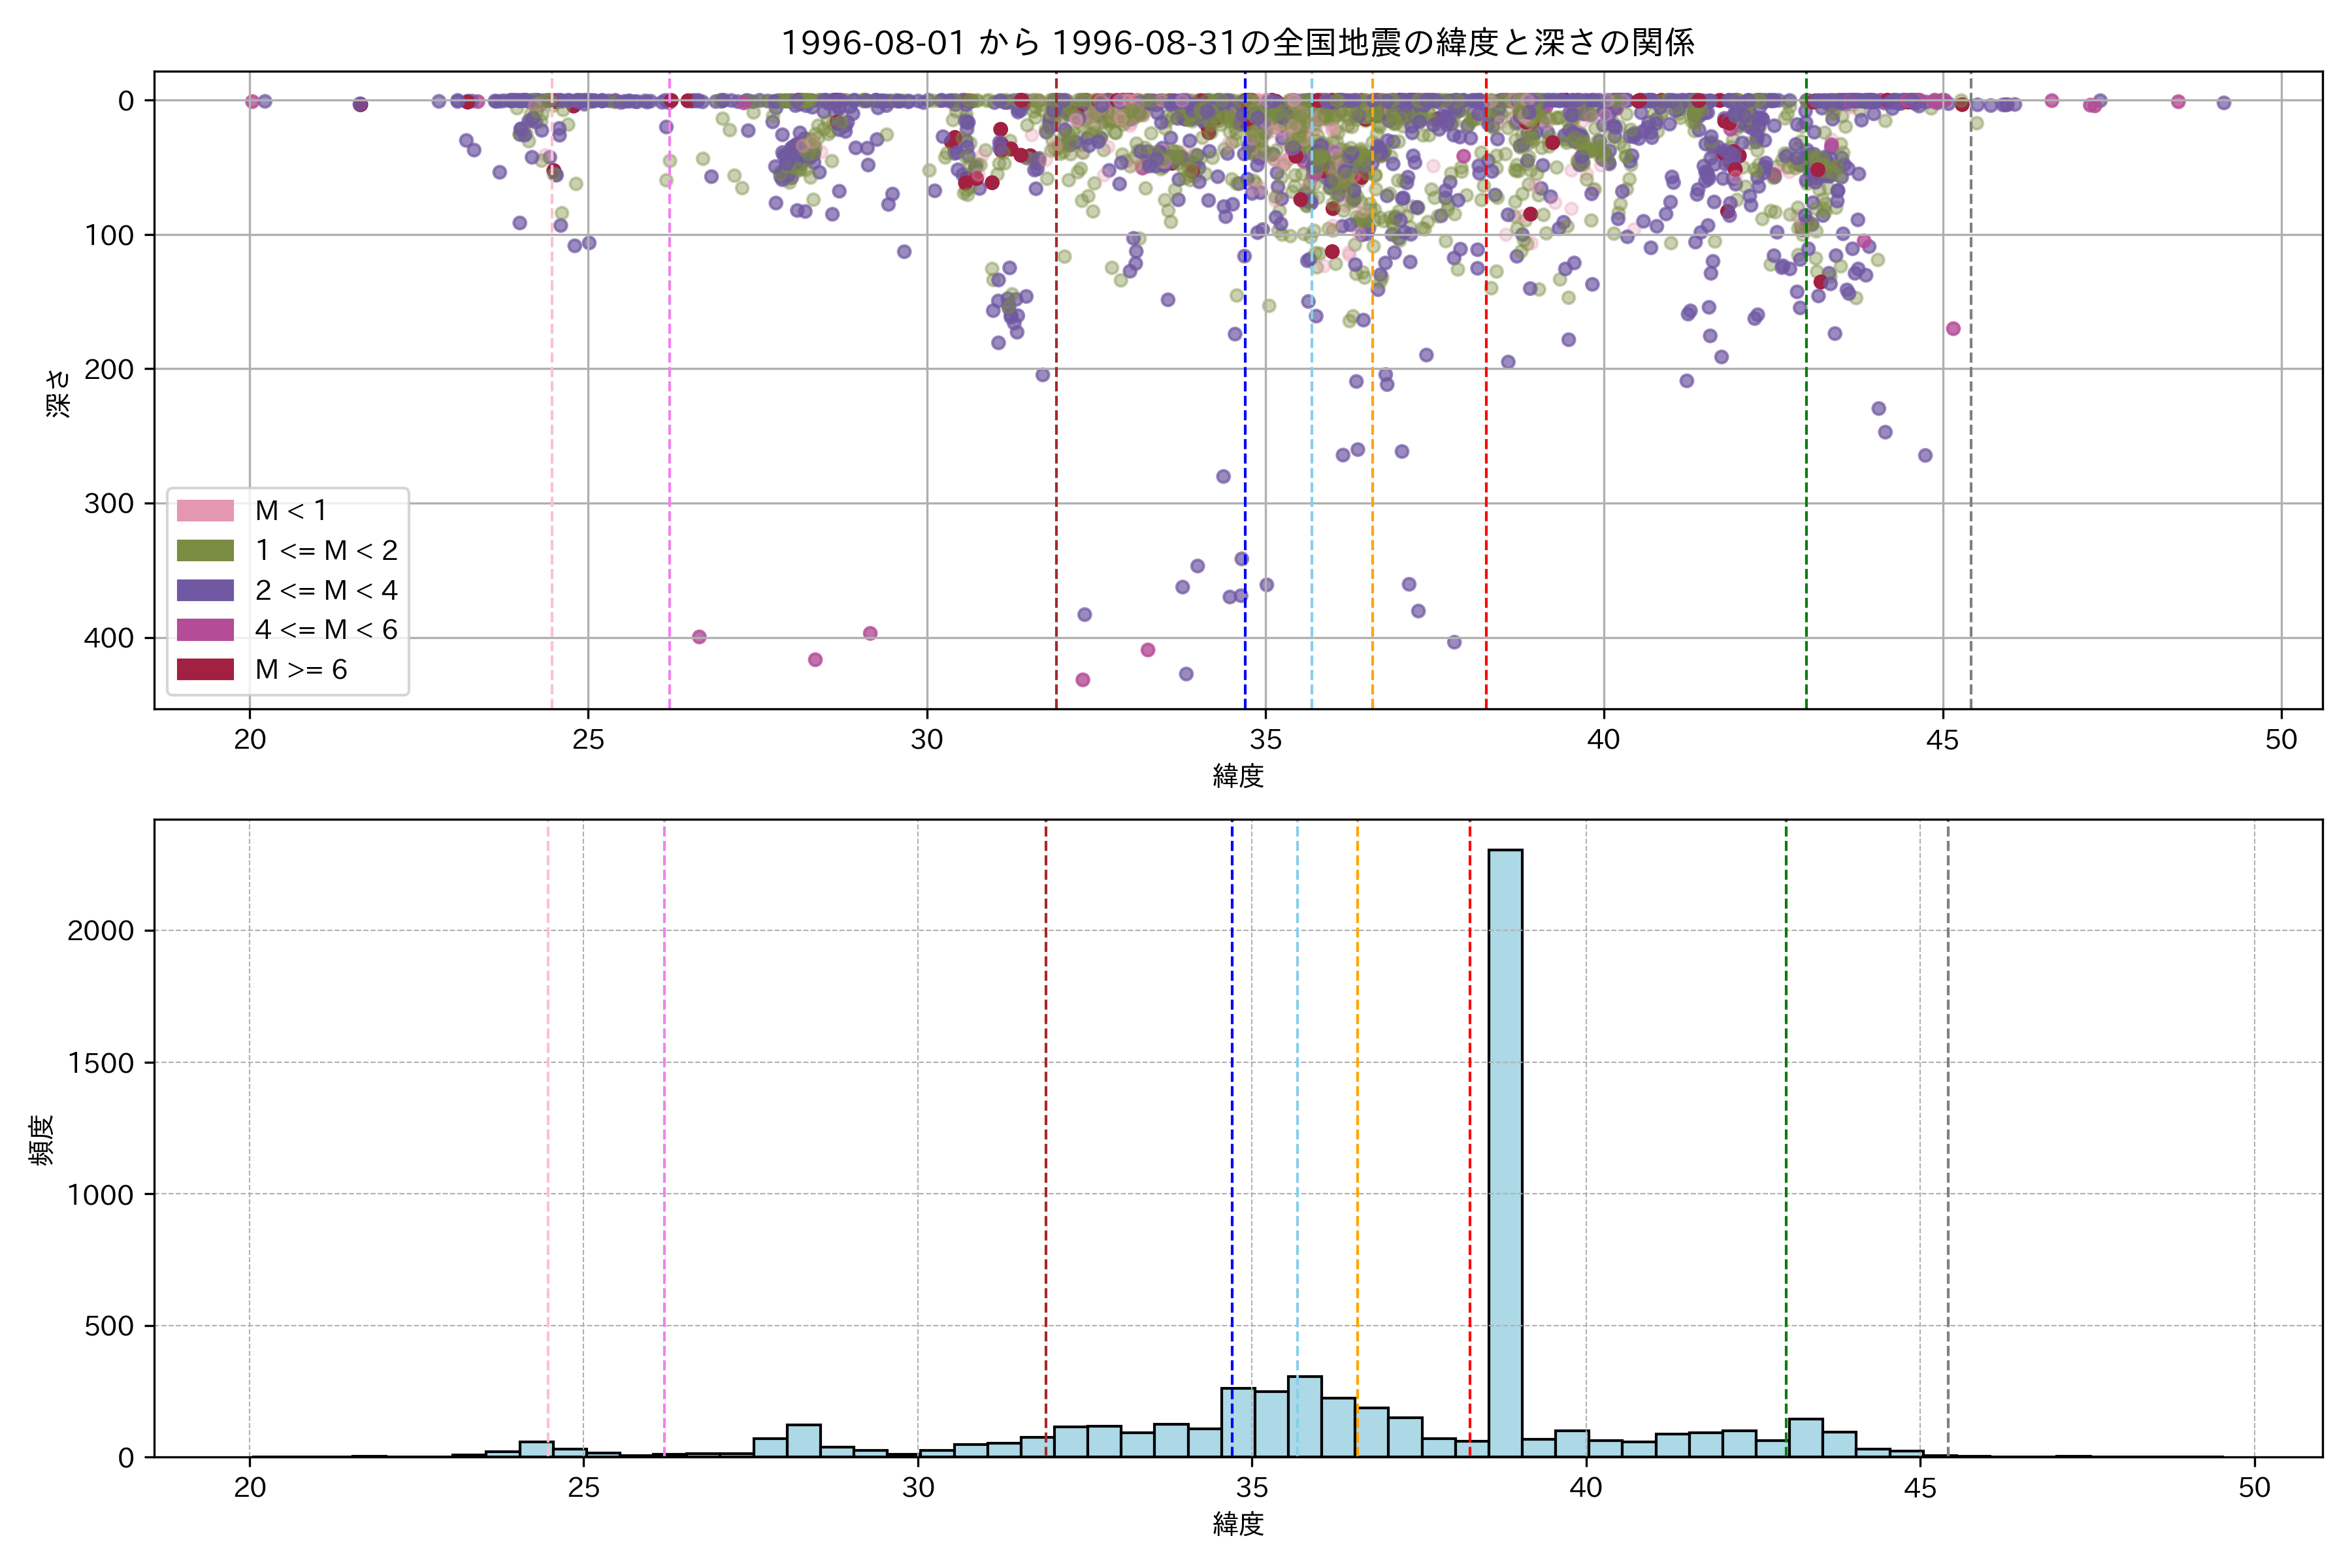Image resolution: width=2352 pixels, height=1568 pixels.
Task: Click the 400 tick label on depth axis
Action: click(x=109, y=638)
